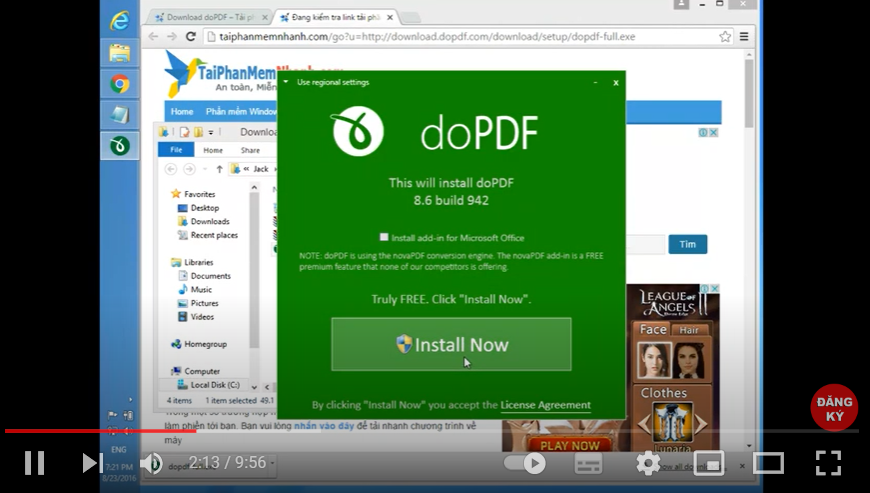Image resolution: width=870 pixels, height=493 pixels.
Task: Click the Install Now button
Action: tap(451, 344)
